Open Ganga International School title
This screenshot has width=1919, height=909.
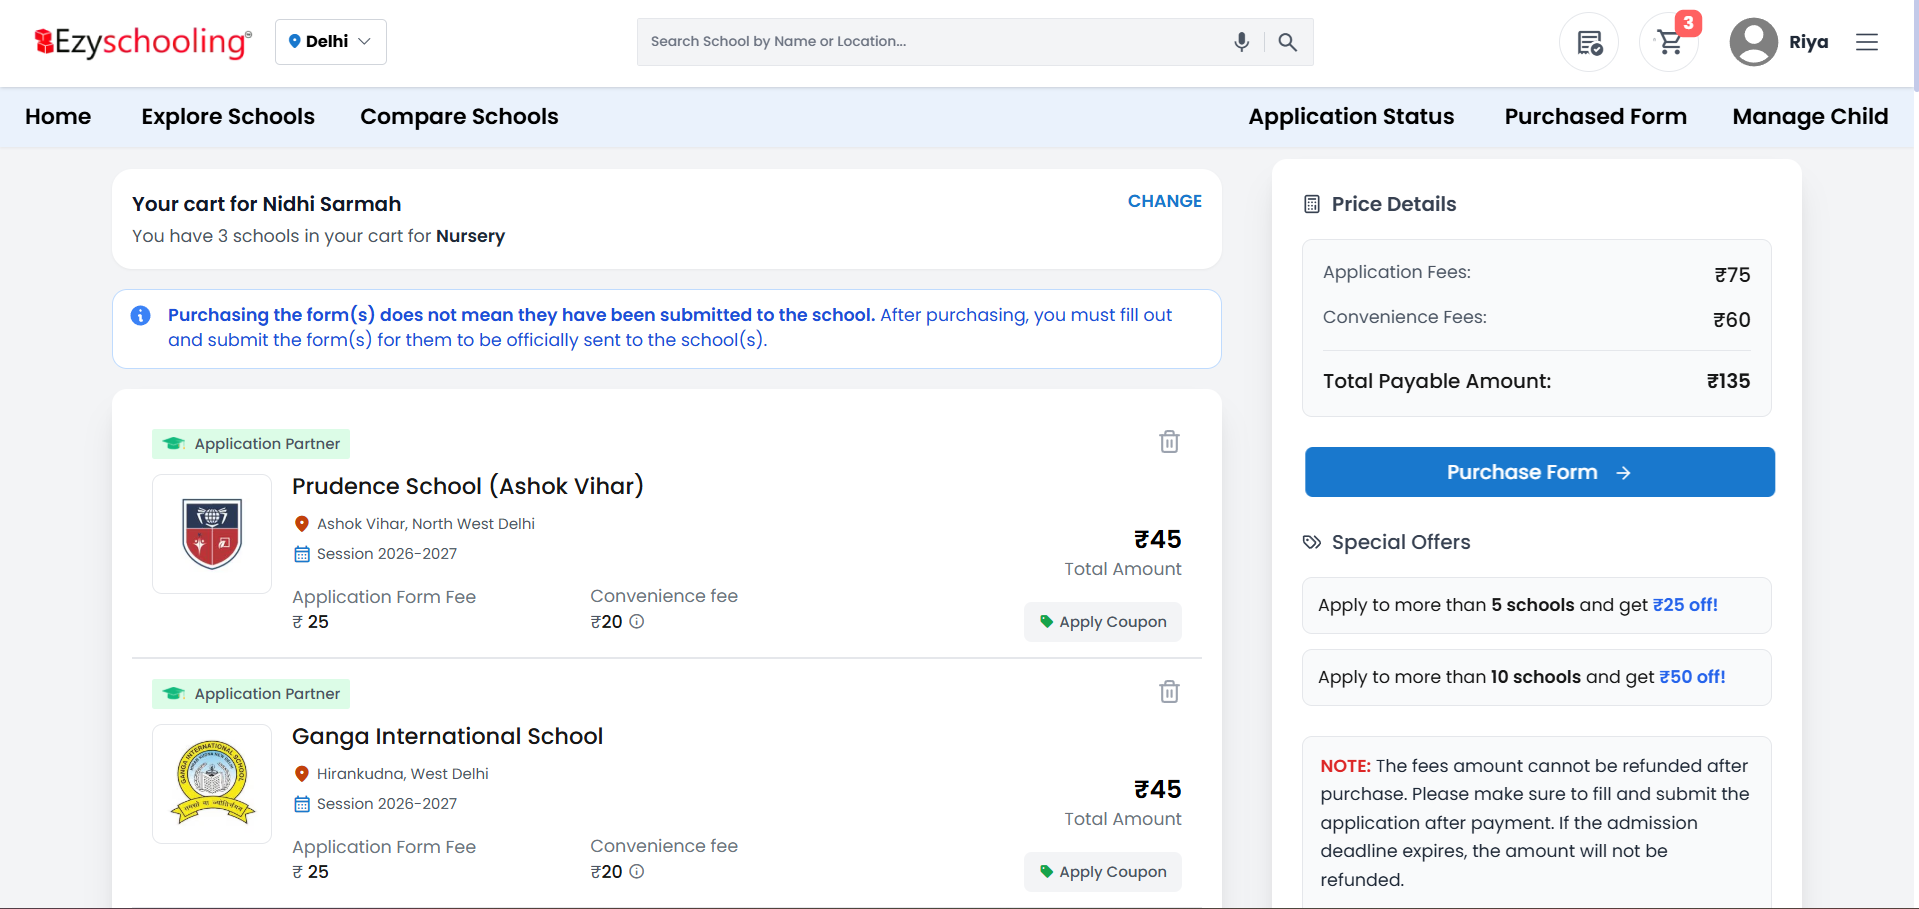click(x=447, y=736)
